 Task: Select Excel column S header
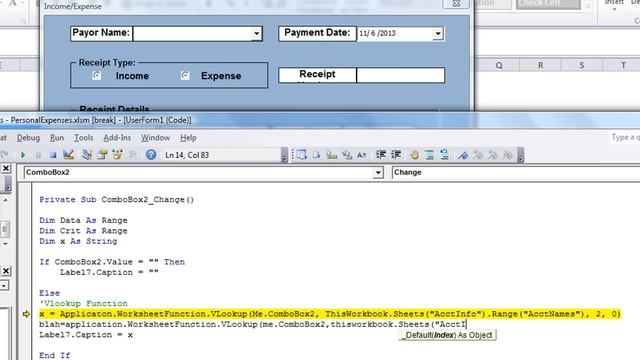582,65
